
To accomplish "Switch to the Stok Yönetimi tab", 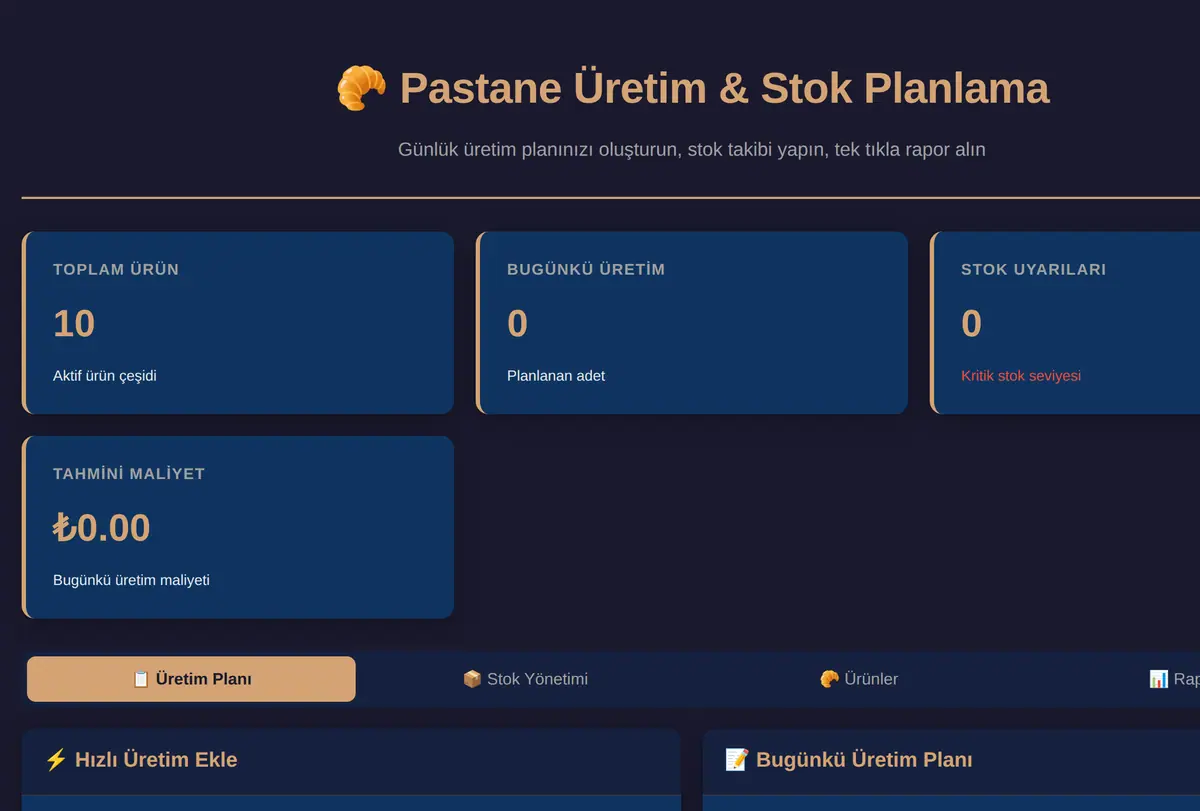I will pyautogui.click(x=525, y=679).
